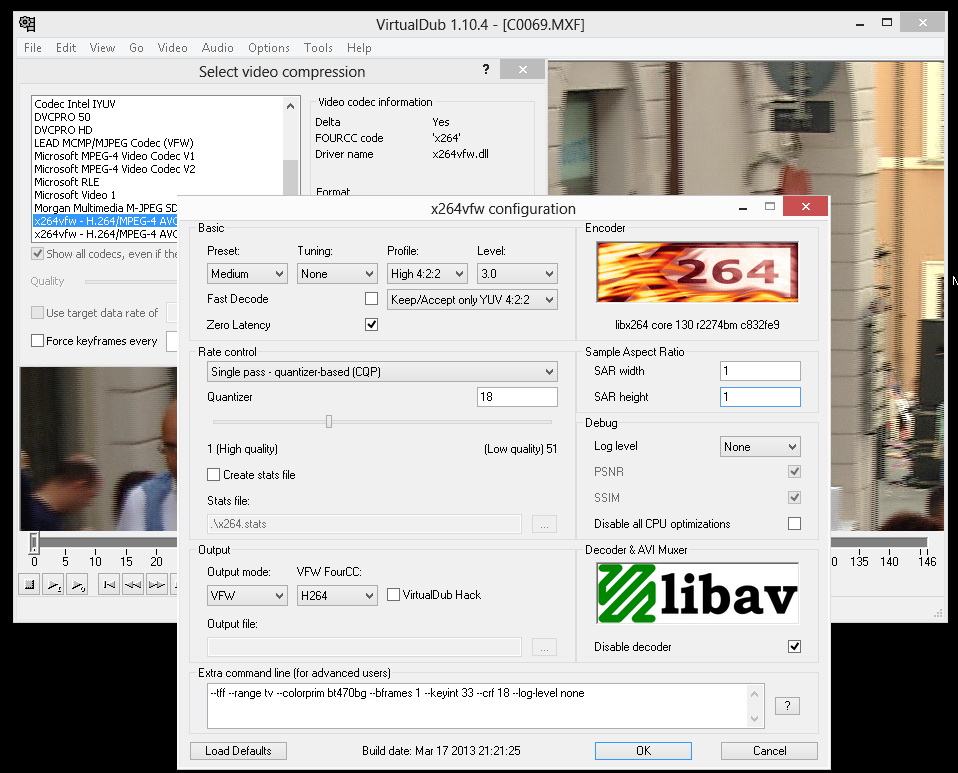
Task: Open Rate control mode dropdown
Action: click(382, 372)
